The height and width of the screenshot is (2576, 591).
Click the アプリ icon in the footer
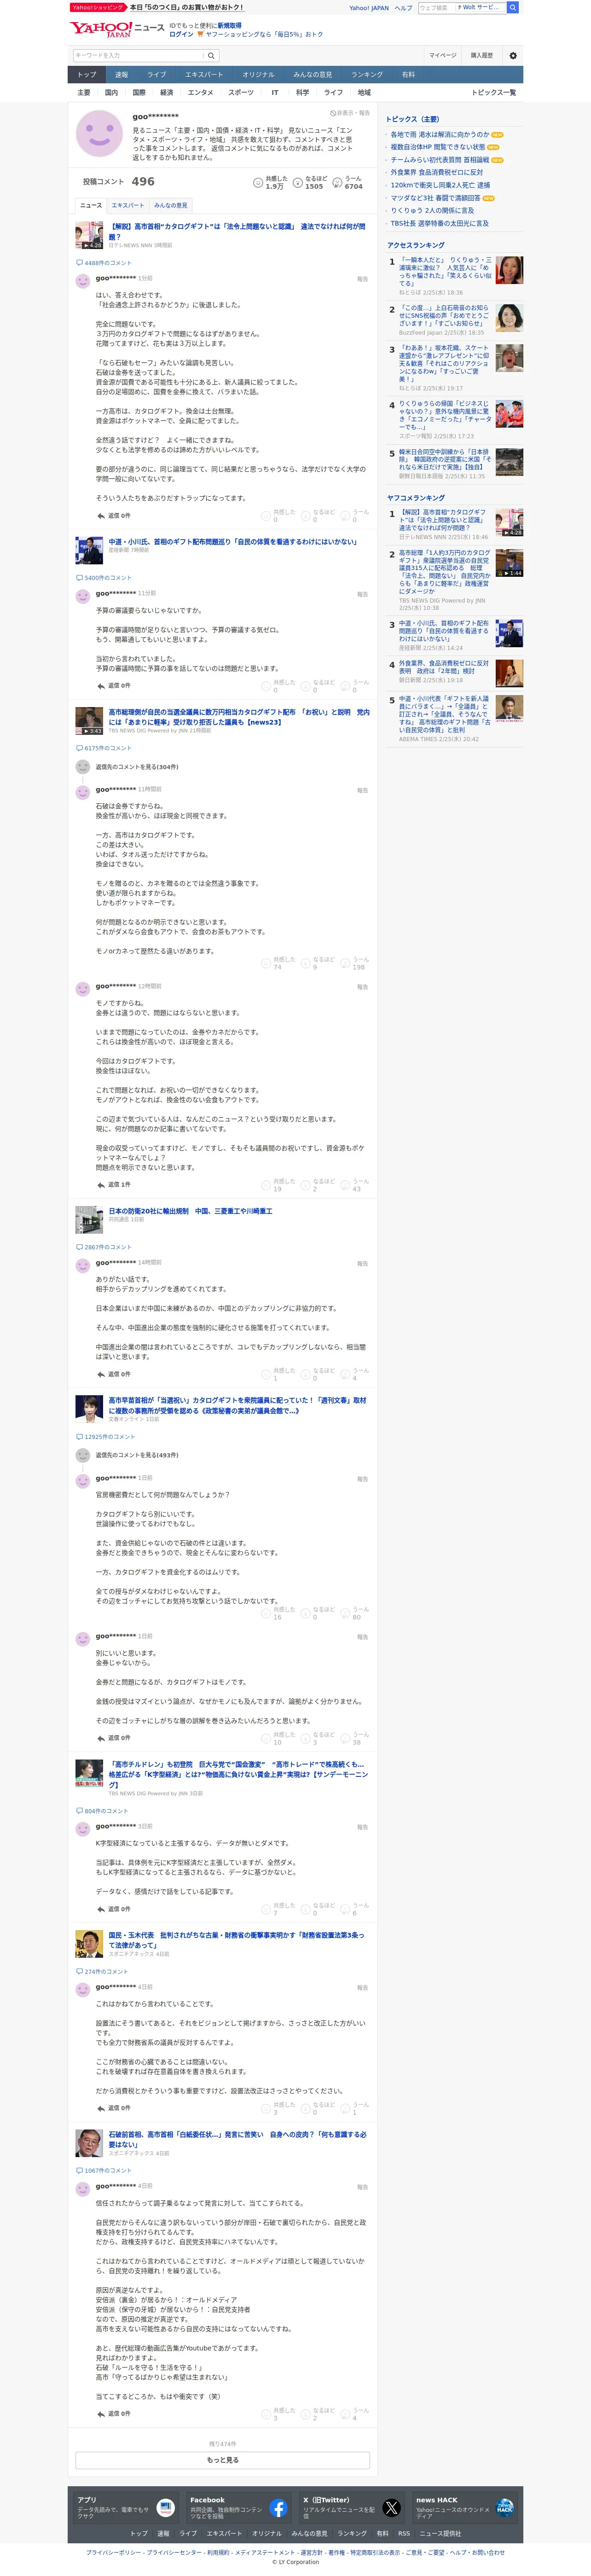pyautogui.click(x=166, y=2508)
